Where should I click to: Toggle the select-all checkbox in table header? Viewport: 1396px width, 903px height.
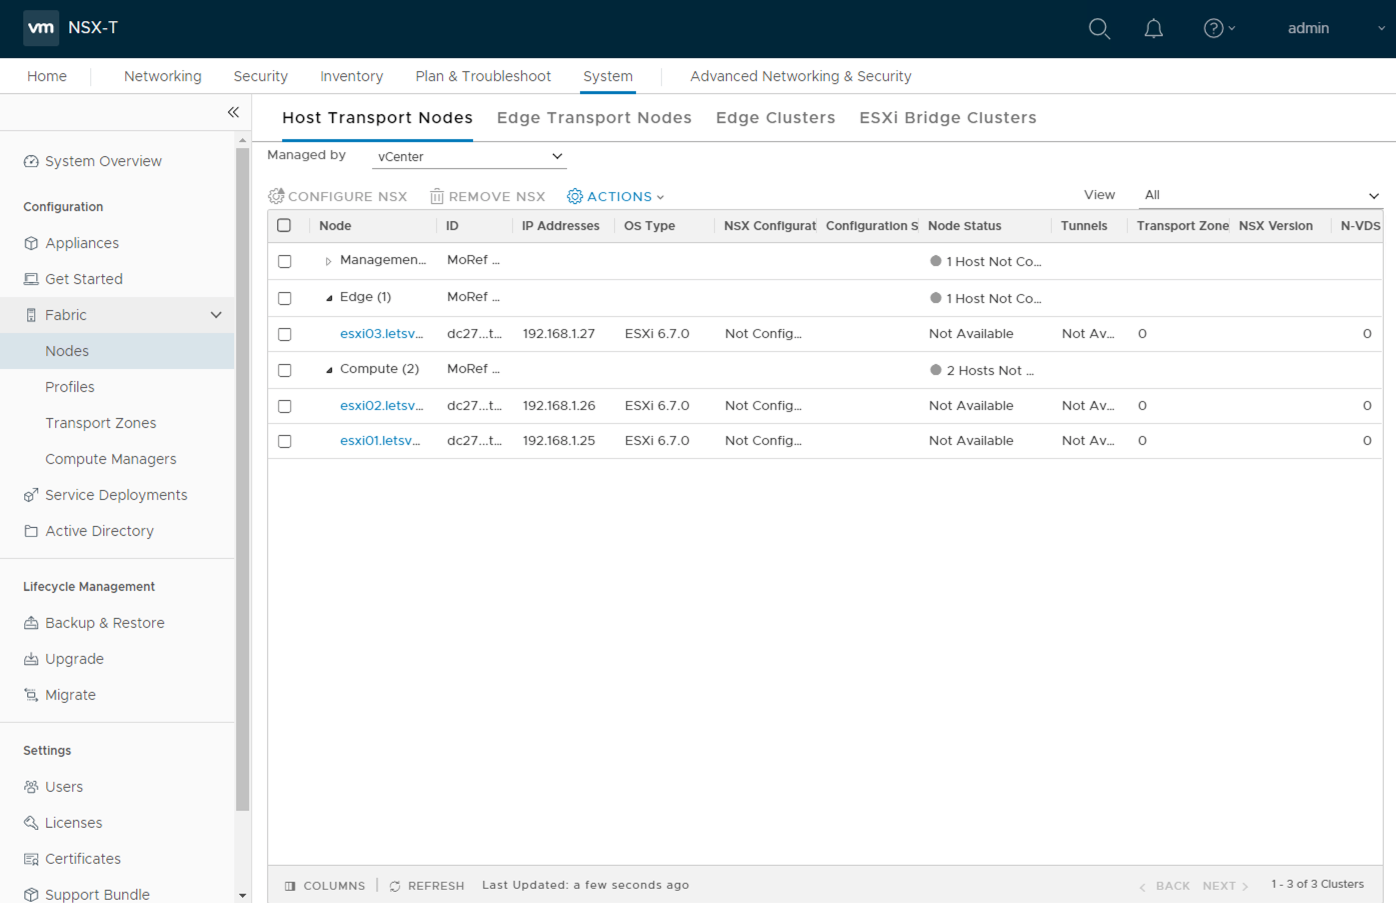tap(284, 226)
